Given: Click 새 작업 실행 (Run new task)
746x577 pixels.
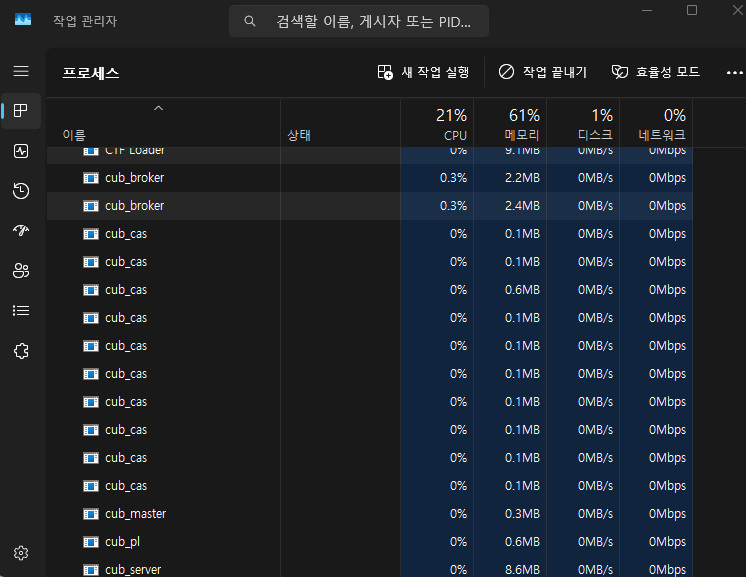Looking at the screenshot, I should pos(423,72).
